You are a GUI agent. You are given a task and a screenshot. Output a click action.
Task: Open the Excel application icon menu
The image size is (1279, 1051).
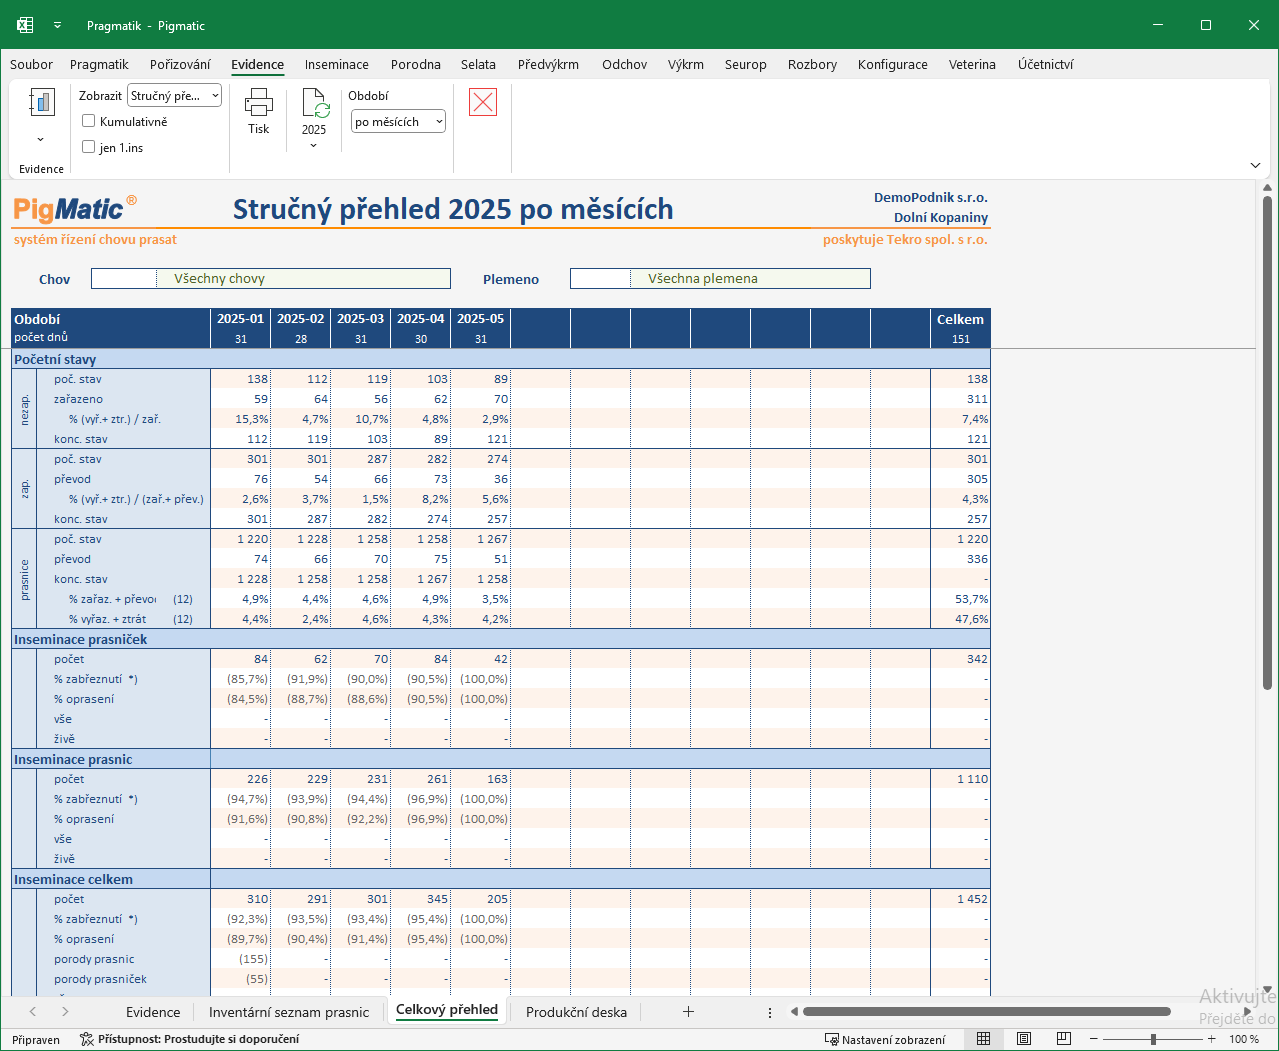click(25, 25)
